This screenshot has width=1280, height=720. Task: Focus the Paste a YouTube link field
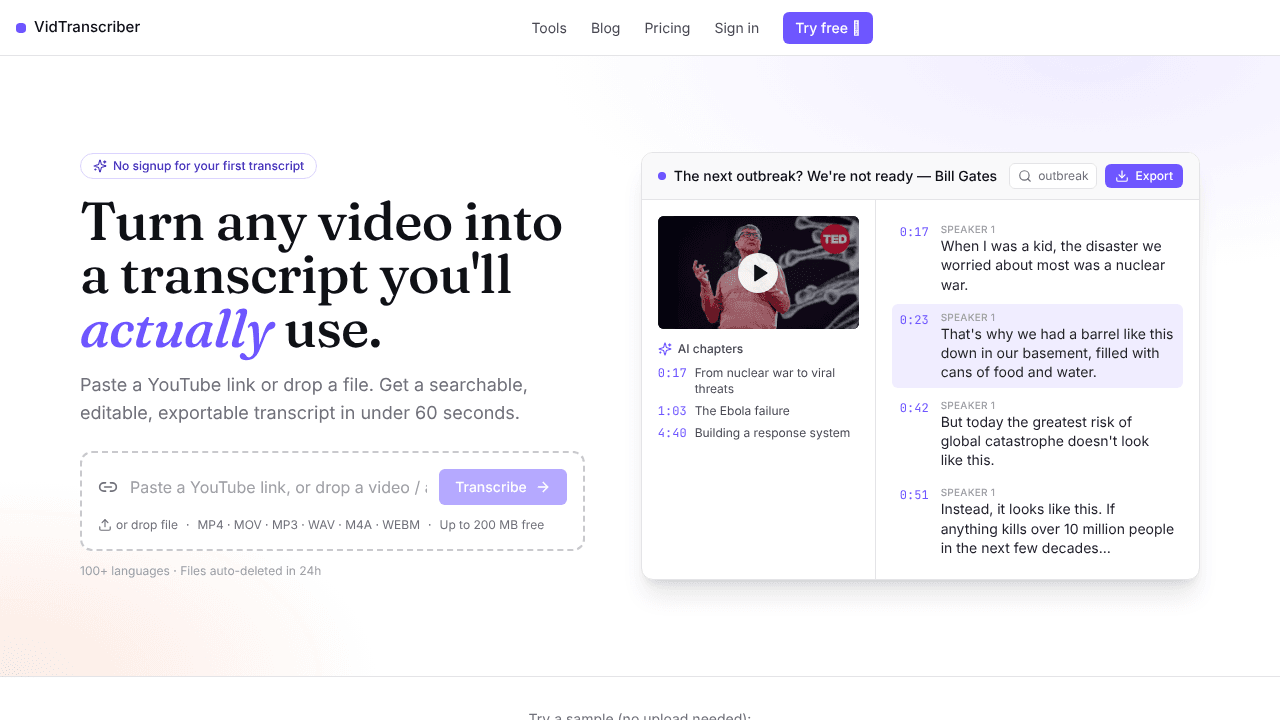point(278,487)
